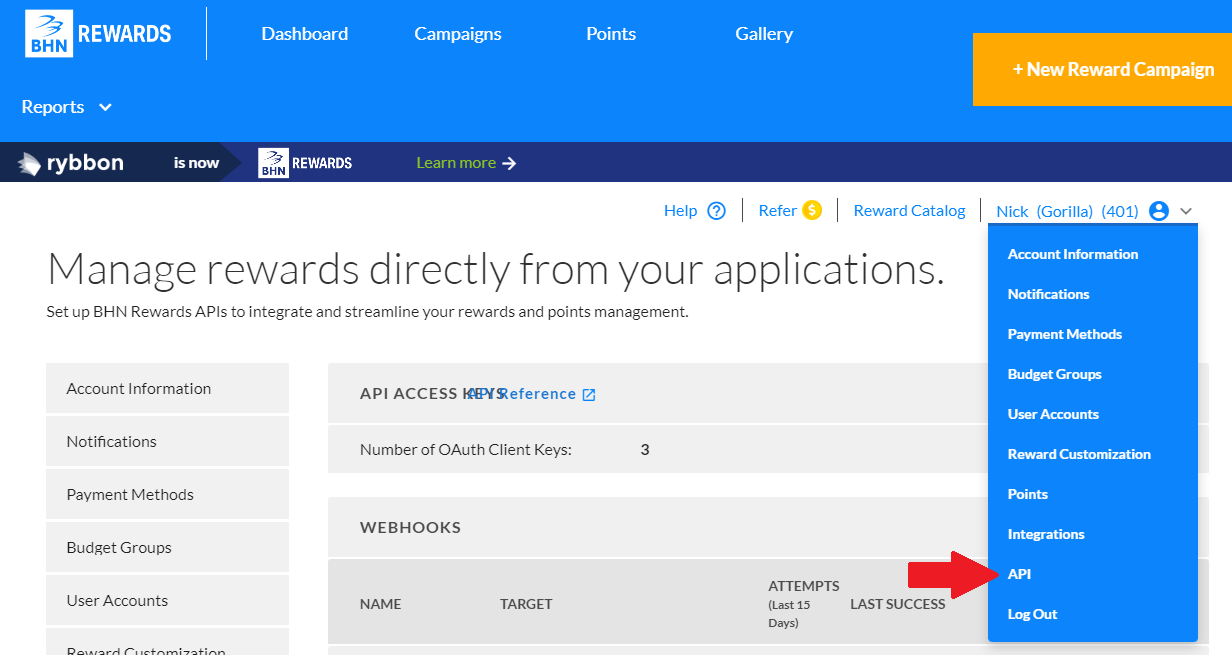This screenshot has width=1232, height=655.
Task: Select API in account dropdown menu
Action: [1019, 574]
